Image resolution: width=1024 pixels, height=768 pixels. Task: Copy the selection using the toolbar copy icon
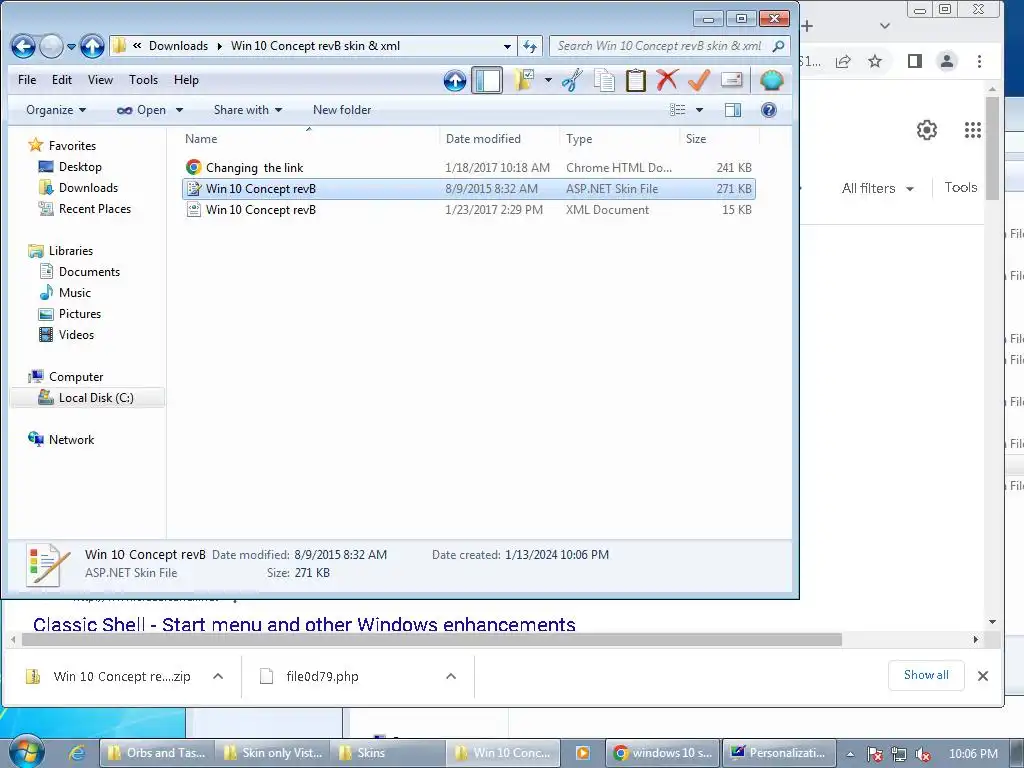pyautogui.click(x=604, y=80)
